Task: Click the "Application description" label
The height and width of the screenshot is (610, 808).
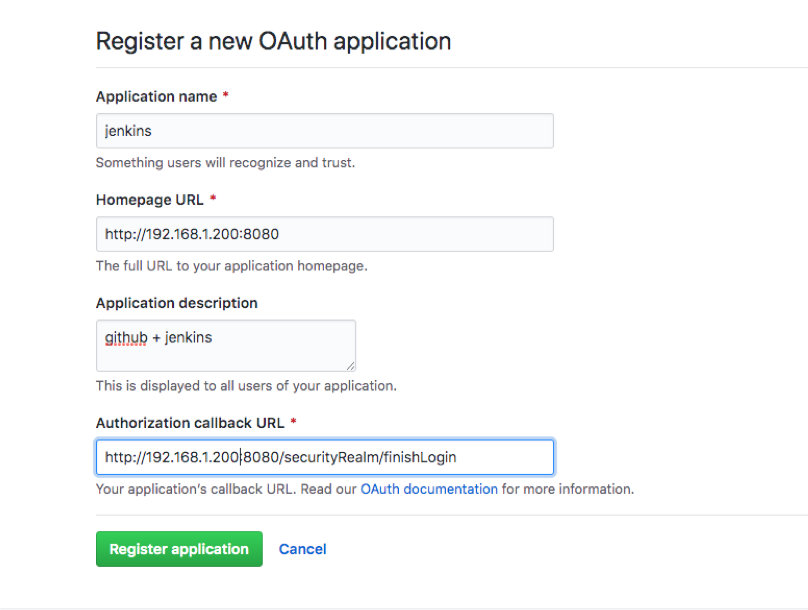Action: [177, 303]
